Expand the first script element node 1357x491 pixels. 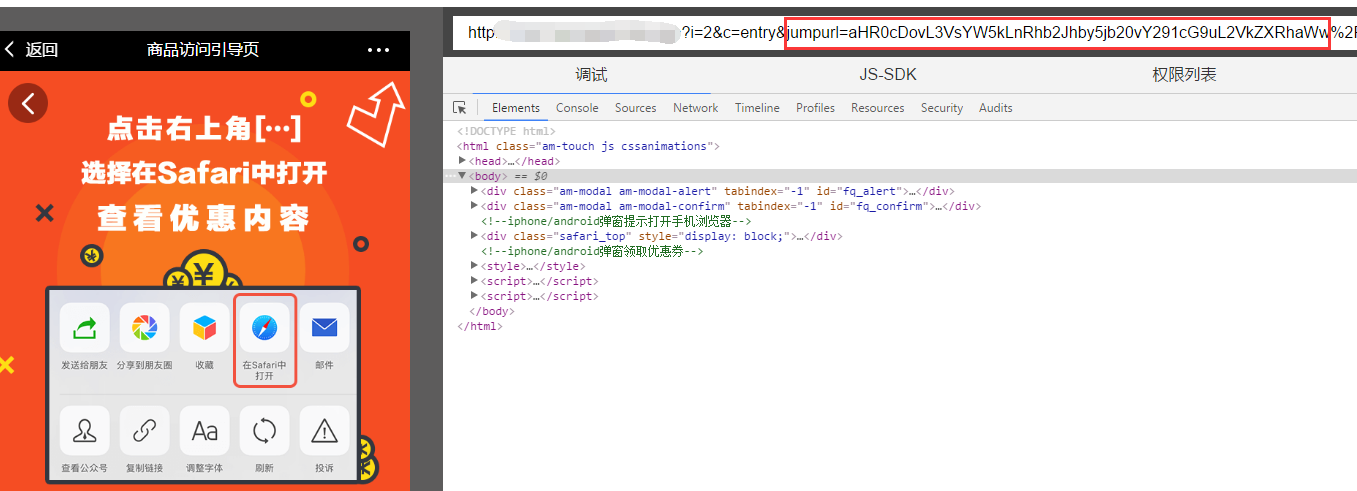(x=474, y=281)
